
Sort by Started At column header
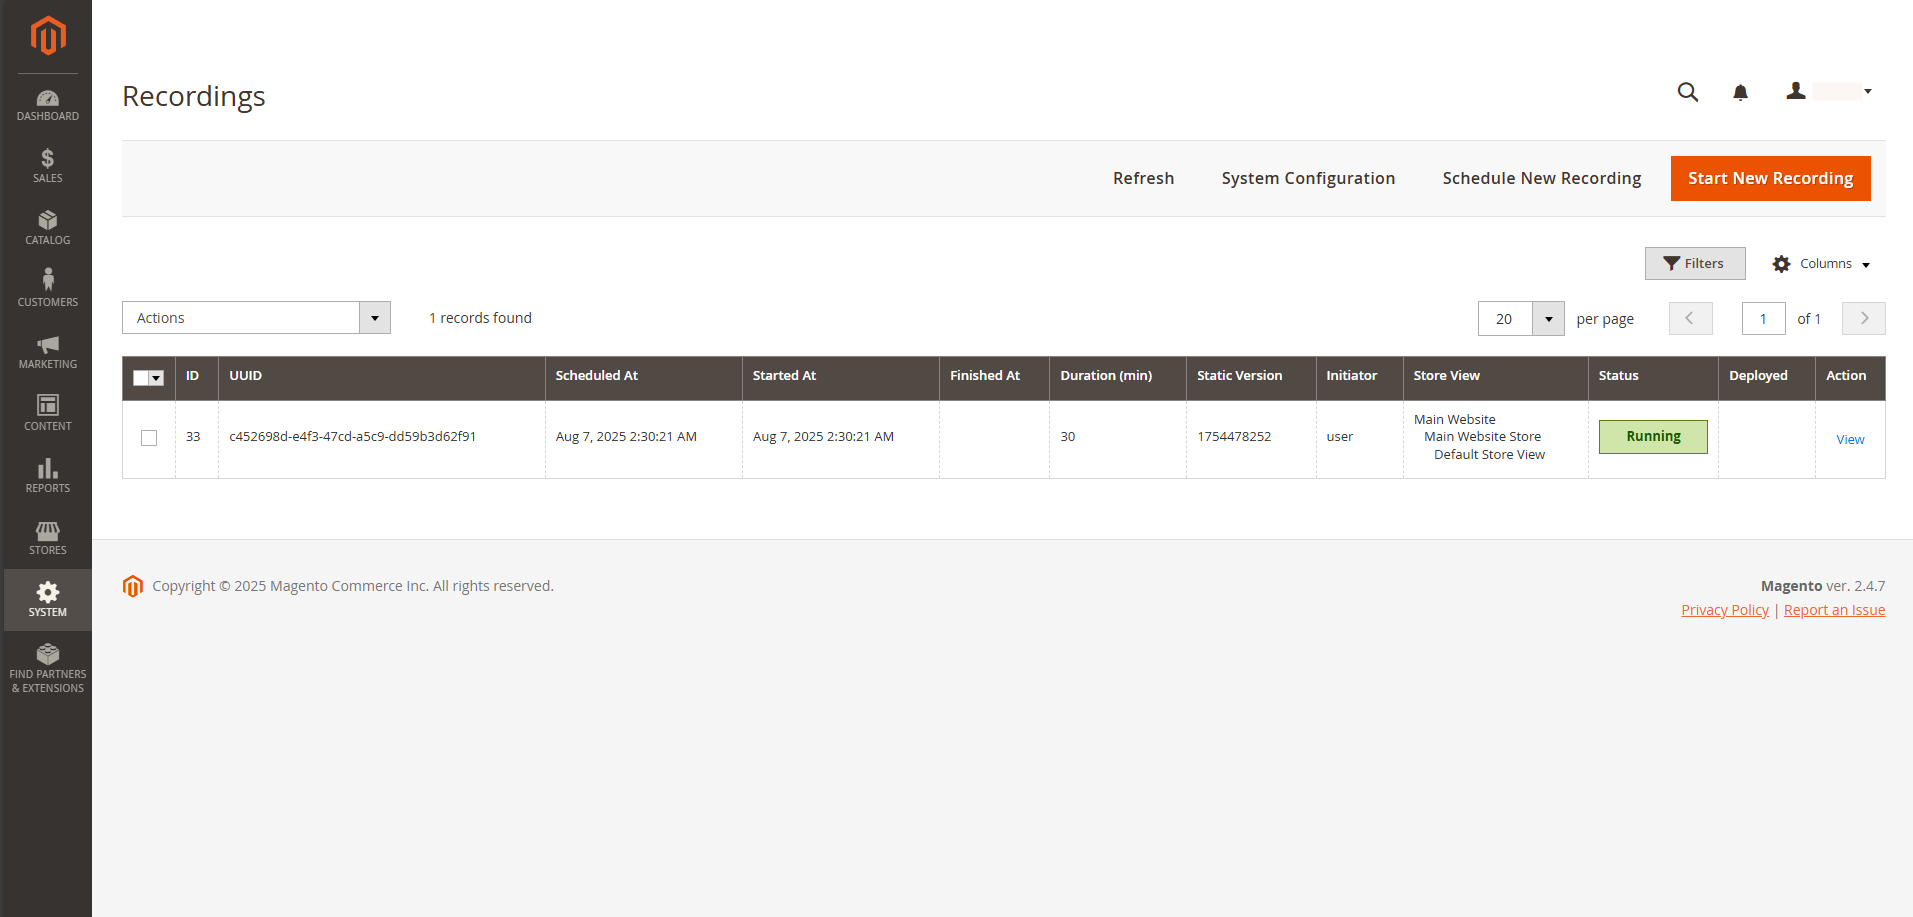click(841, 378)
